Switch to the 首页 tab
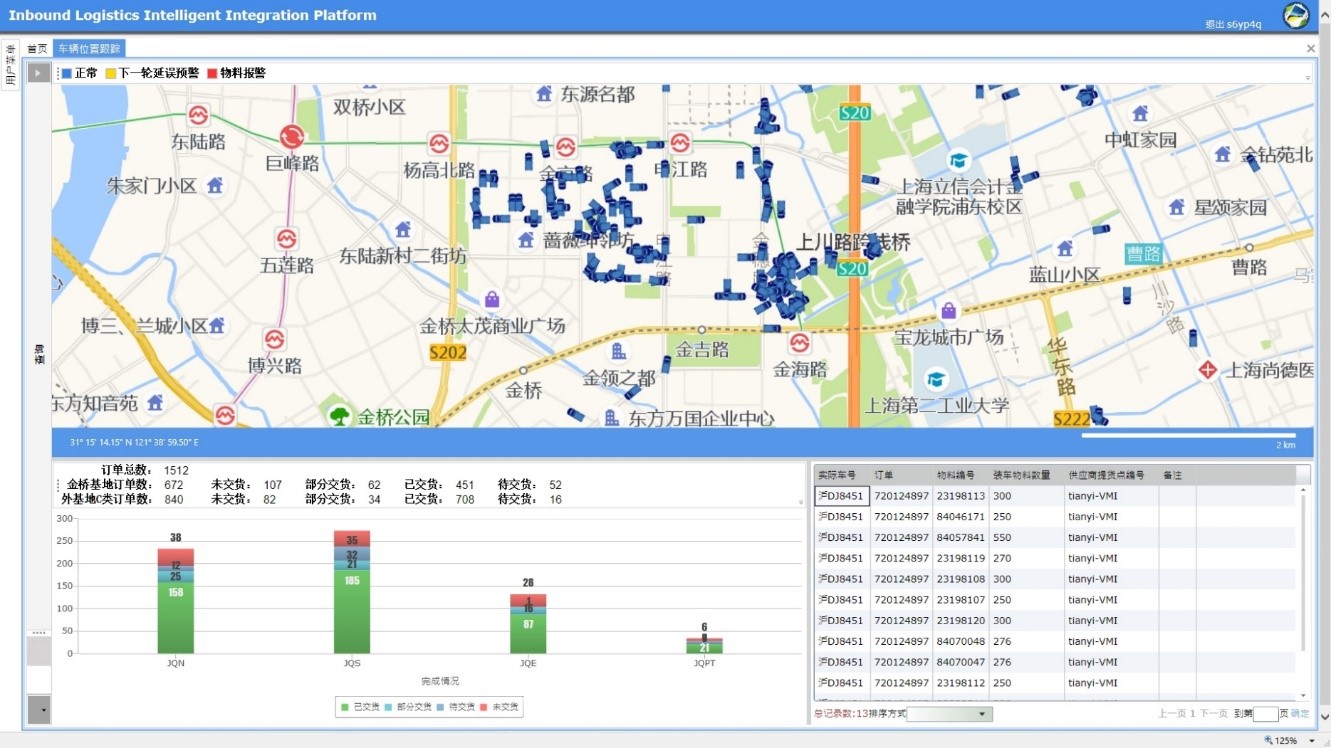Image resolution: width=1331 pixels, height=748 pixels. 37,48
